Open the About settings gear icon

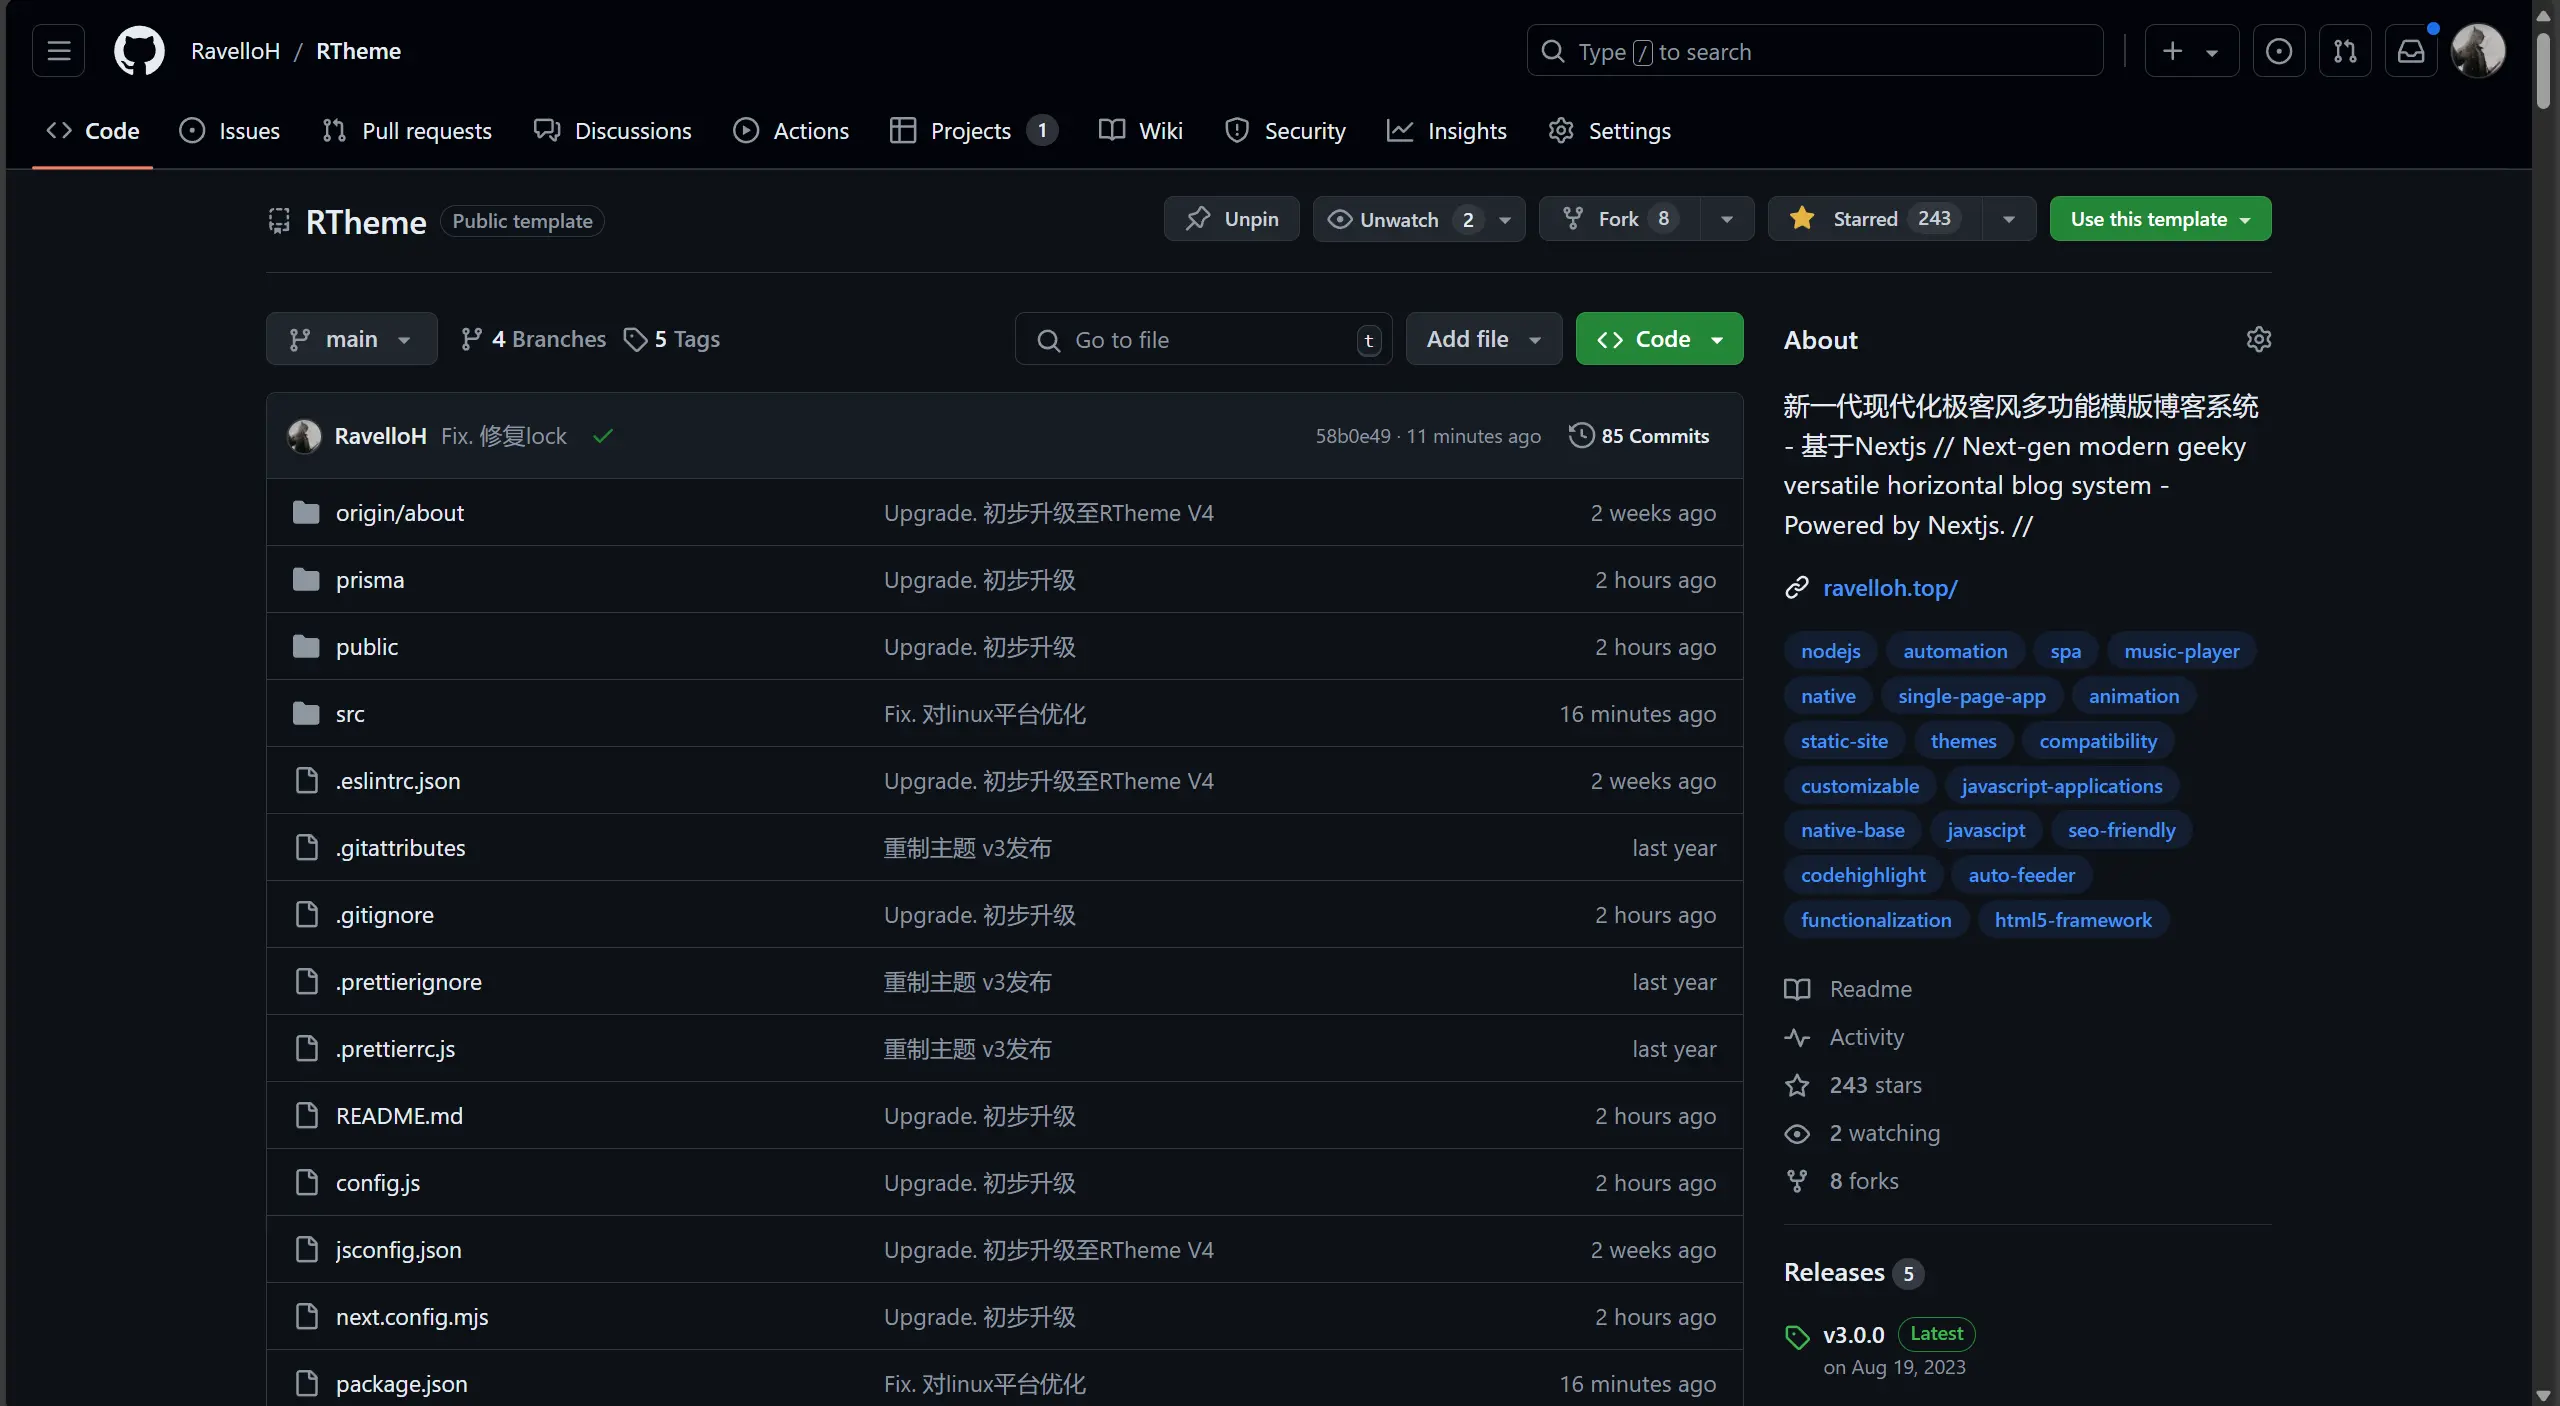click(2258, 340)
